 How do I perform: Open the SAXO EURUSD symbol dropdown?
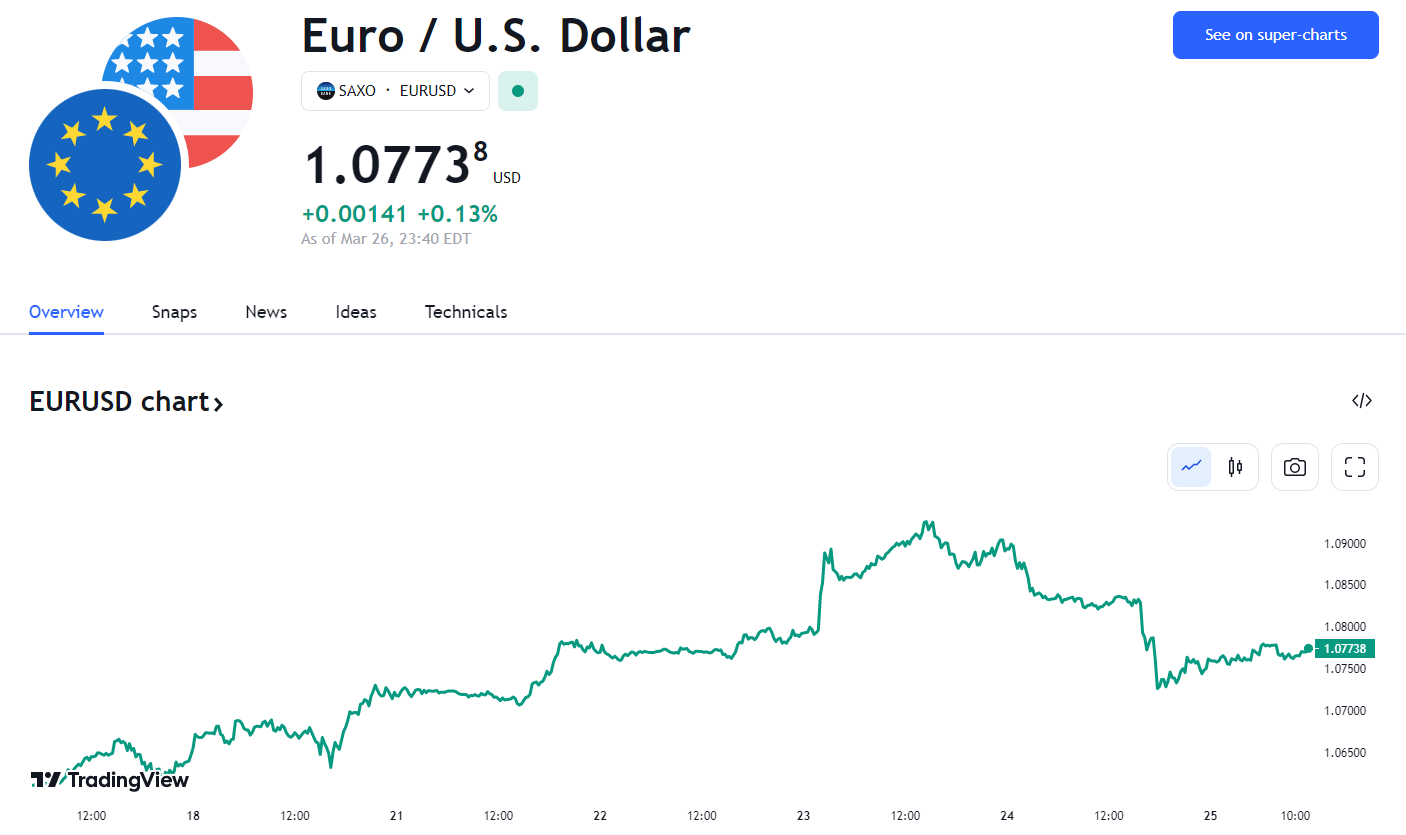(x=395, y=91)
